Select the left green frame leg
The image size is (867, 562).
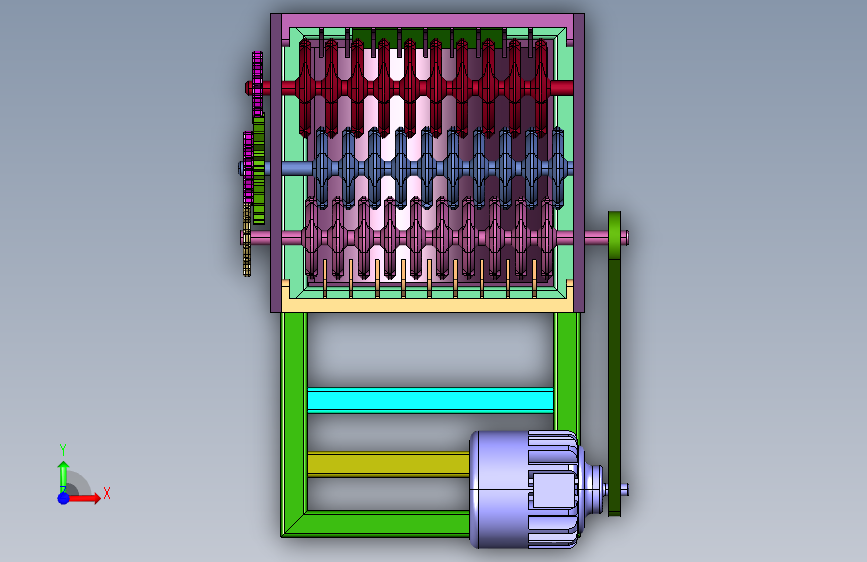coord(294,423)
